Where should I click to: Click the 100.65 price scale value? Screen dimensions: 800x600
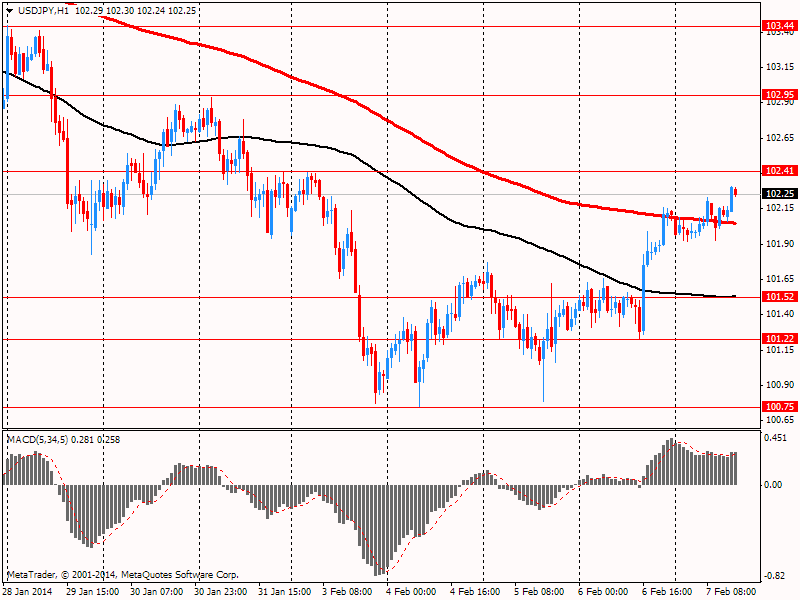coord(780,420)
